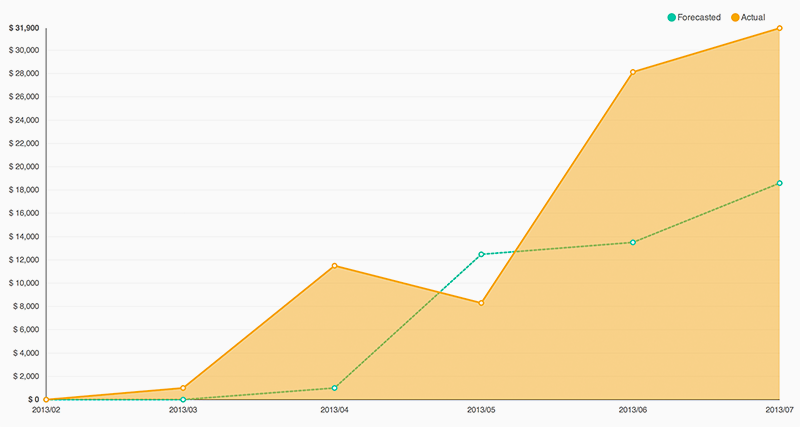Click the orange Actual legend dot

(x=735, y=17)
